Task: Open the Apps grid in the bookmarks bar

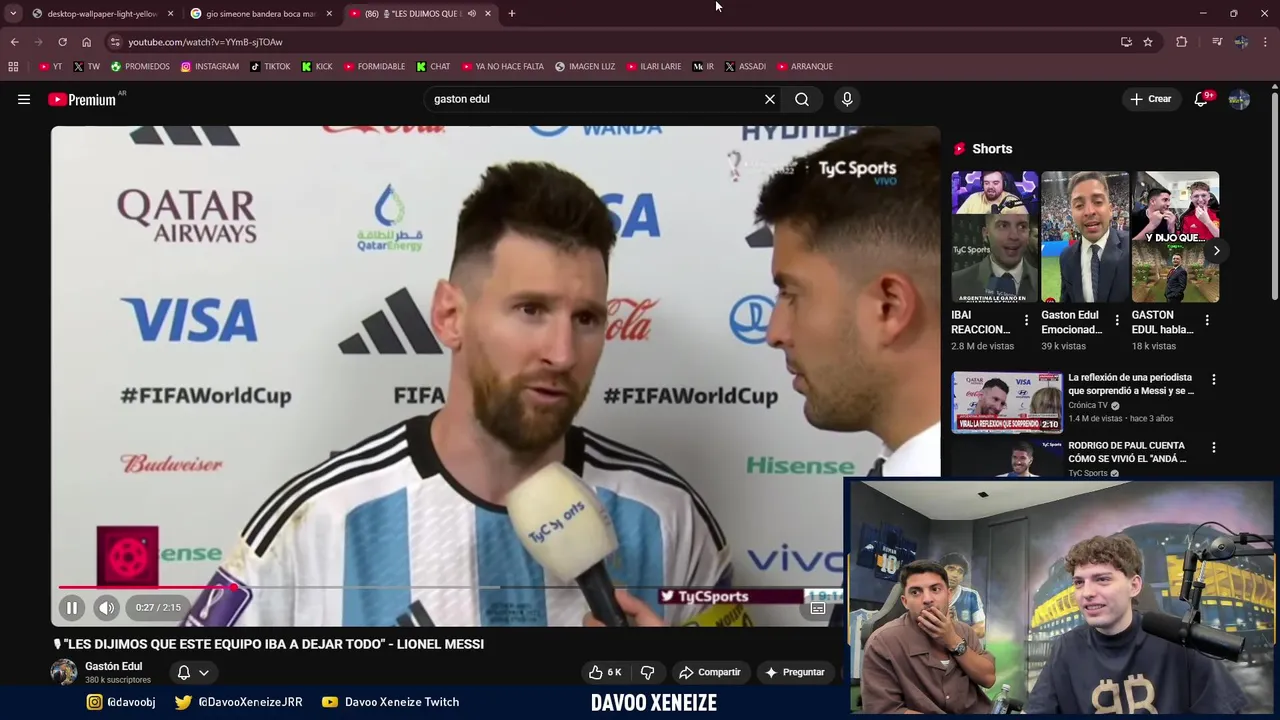Action: [x=13, y=66]
